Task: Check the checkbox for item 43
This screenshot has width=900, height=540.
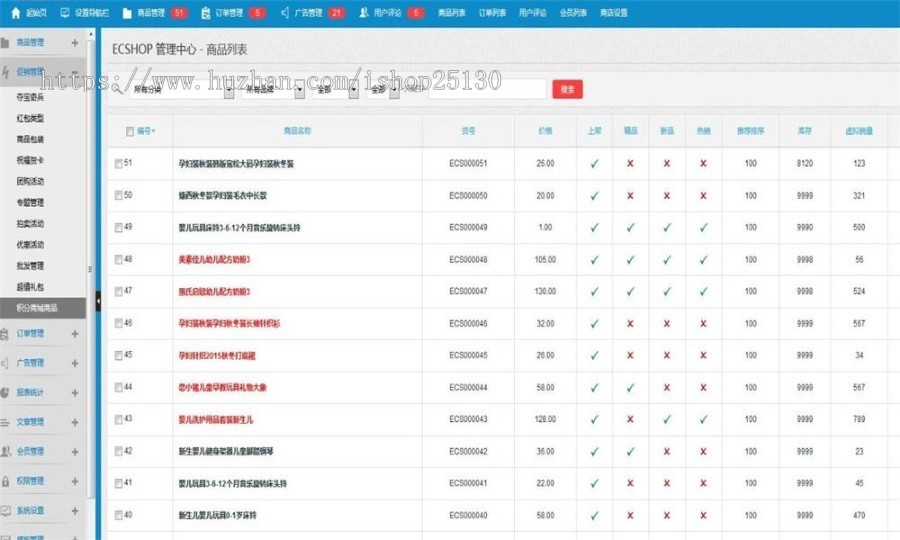Action: tap(118, 419)
